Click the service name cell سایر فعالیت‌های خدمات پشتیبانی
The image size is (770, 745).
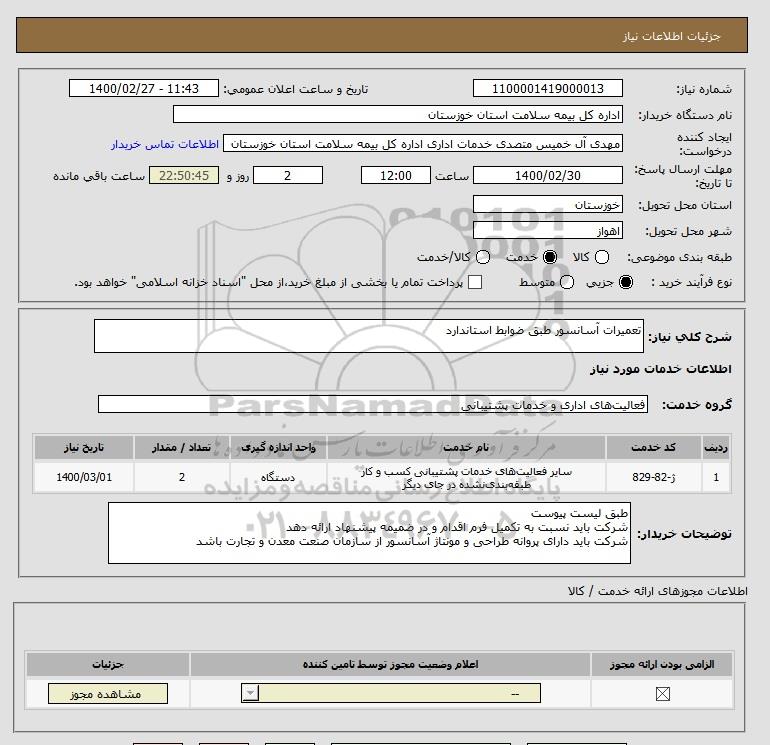coord(466,478)
